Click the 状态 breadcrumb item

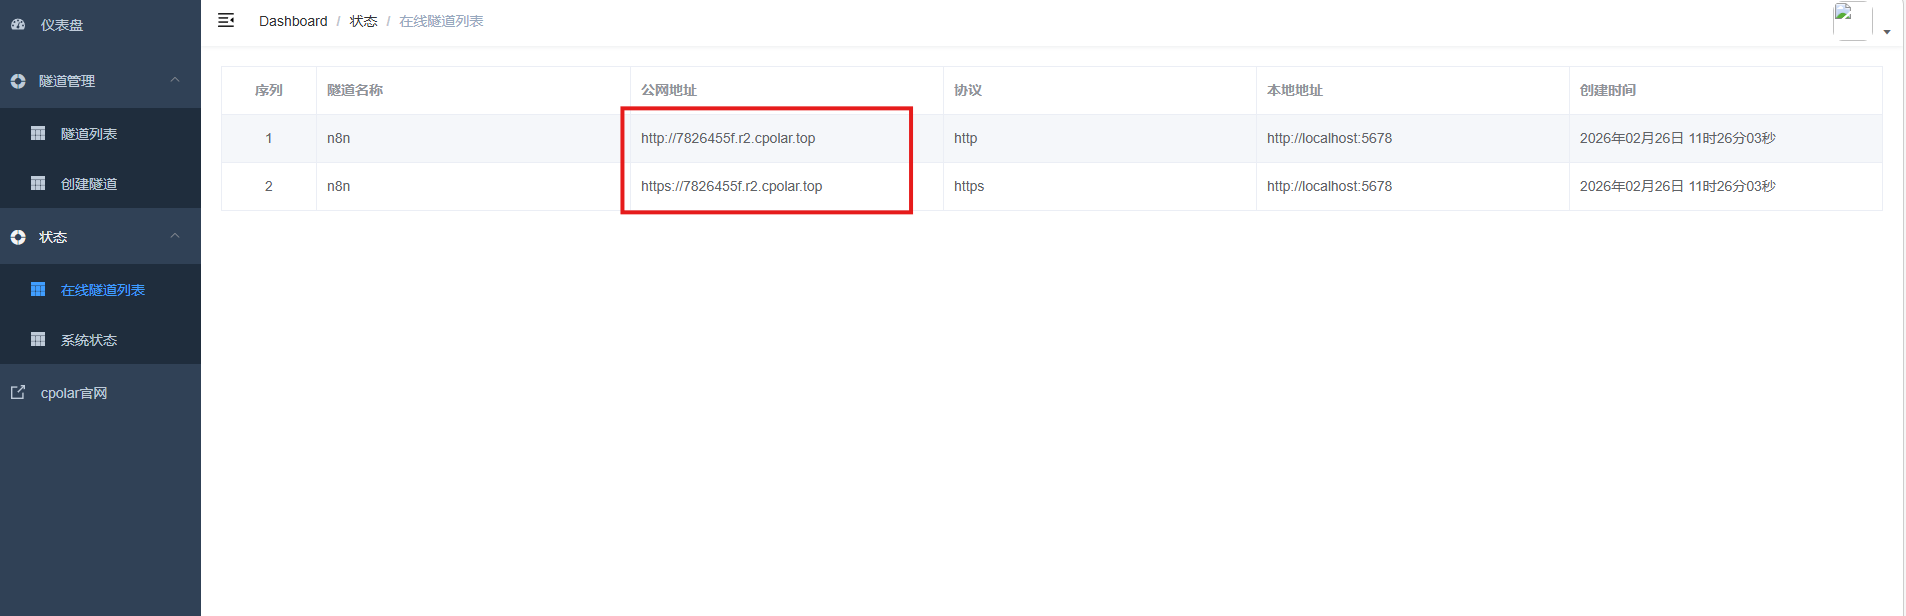pyautogui.click(x=363, y=21)
